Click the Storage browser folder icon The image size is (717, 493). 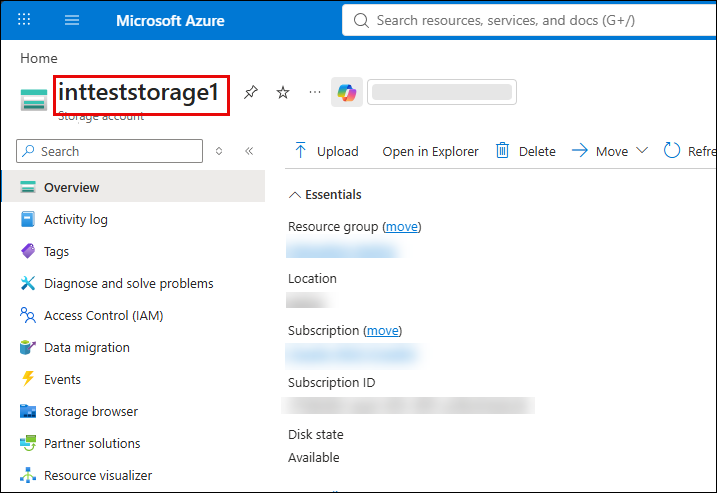coord(28,411)
